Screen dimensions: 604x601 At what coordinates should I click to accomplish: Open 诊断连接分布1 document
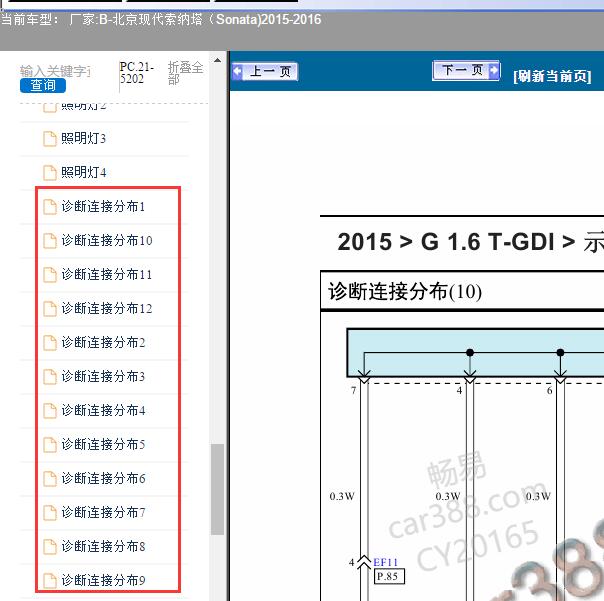click(x=103, y=206)
